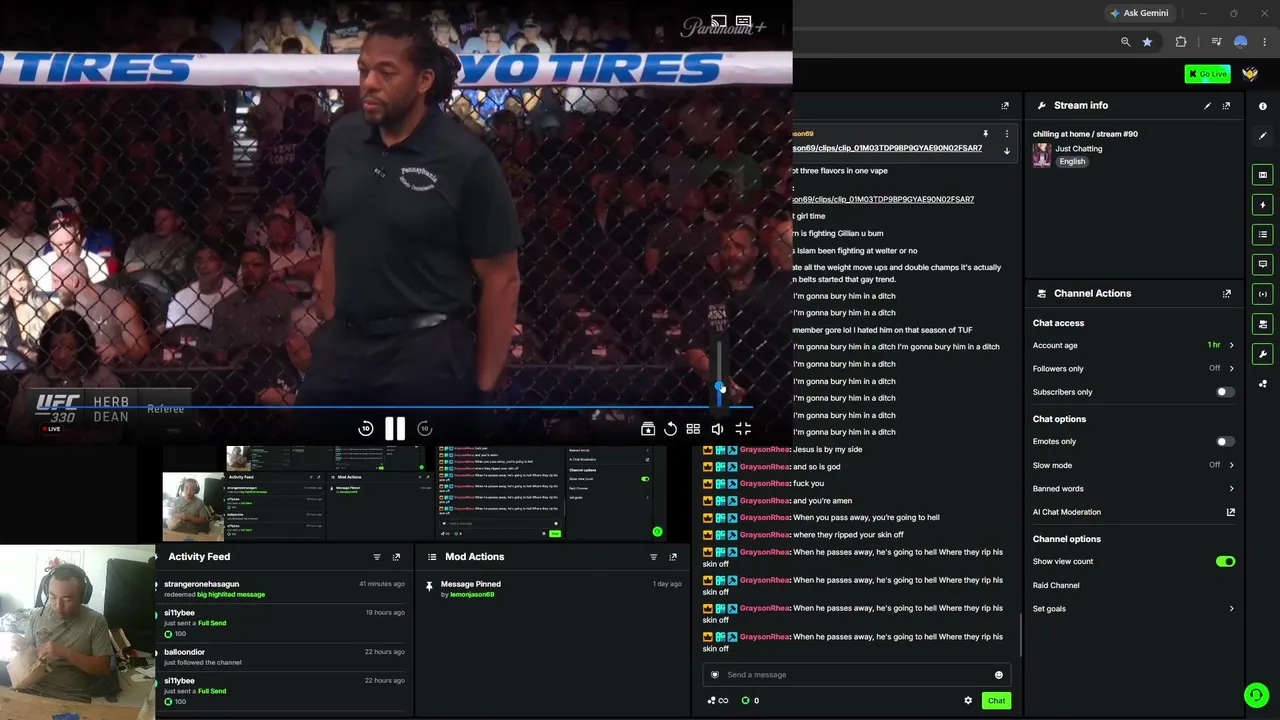Click the green Go Live button
The height and width of the screenshot is (720, 1280).
coord(1207,74)
